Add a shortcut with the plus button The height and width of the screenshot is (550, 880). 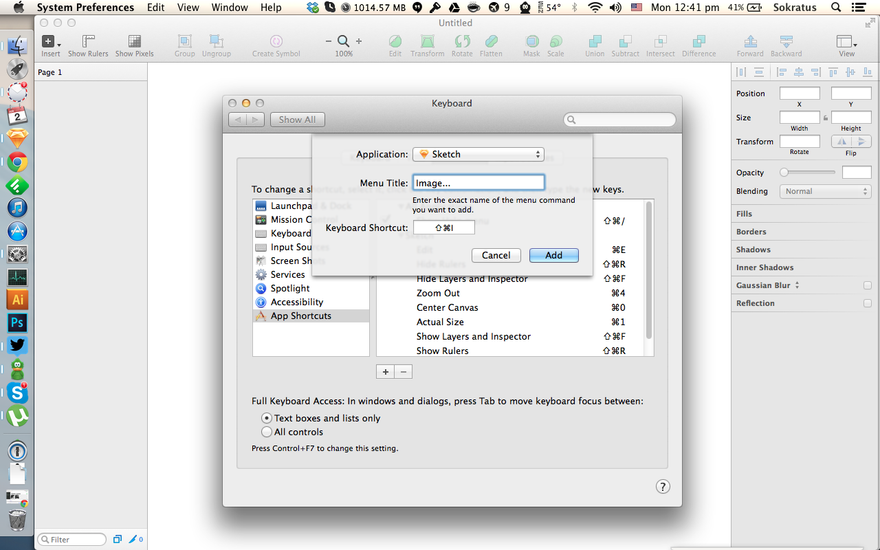(385, 372)
